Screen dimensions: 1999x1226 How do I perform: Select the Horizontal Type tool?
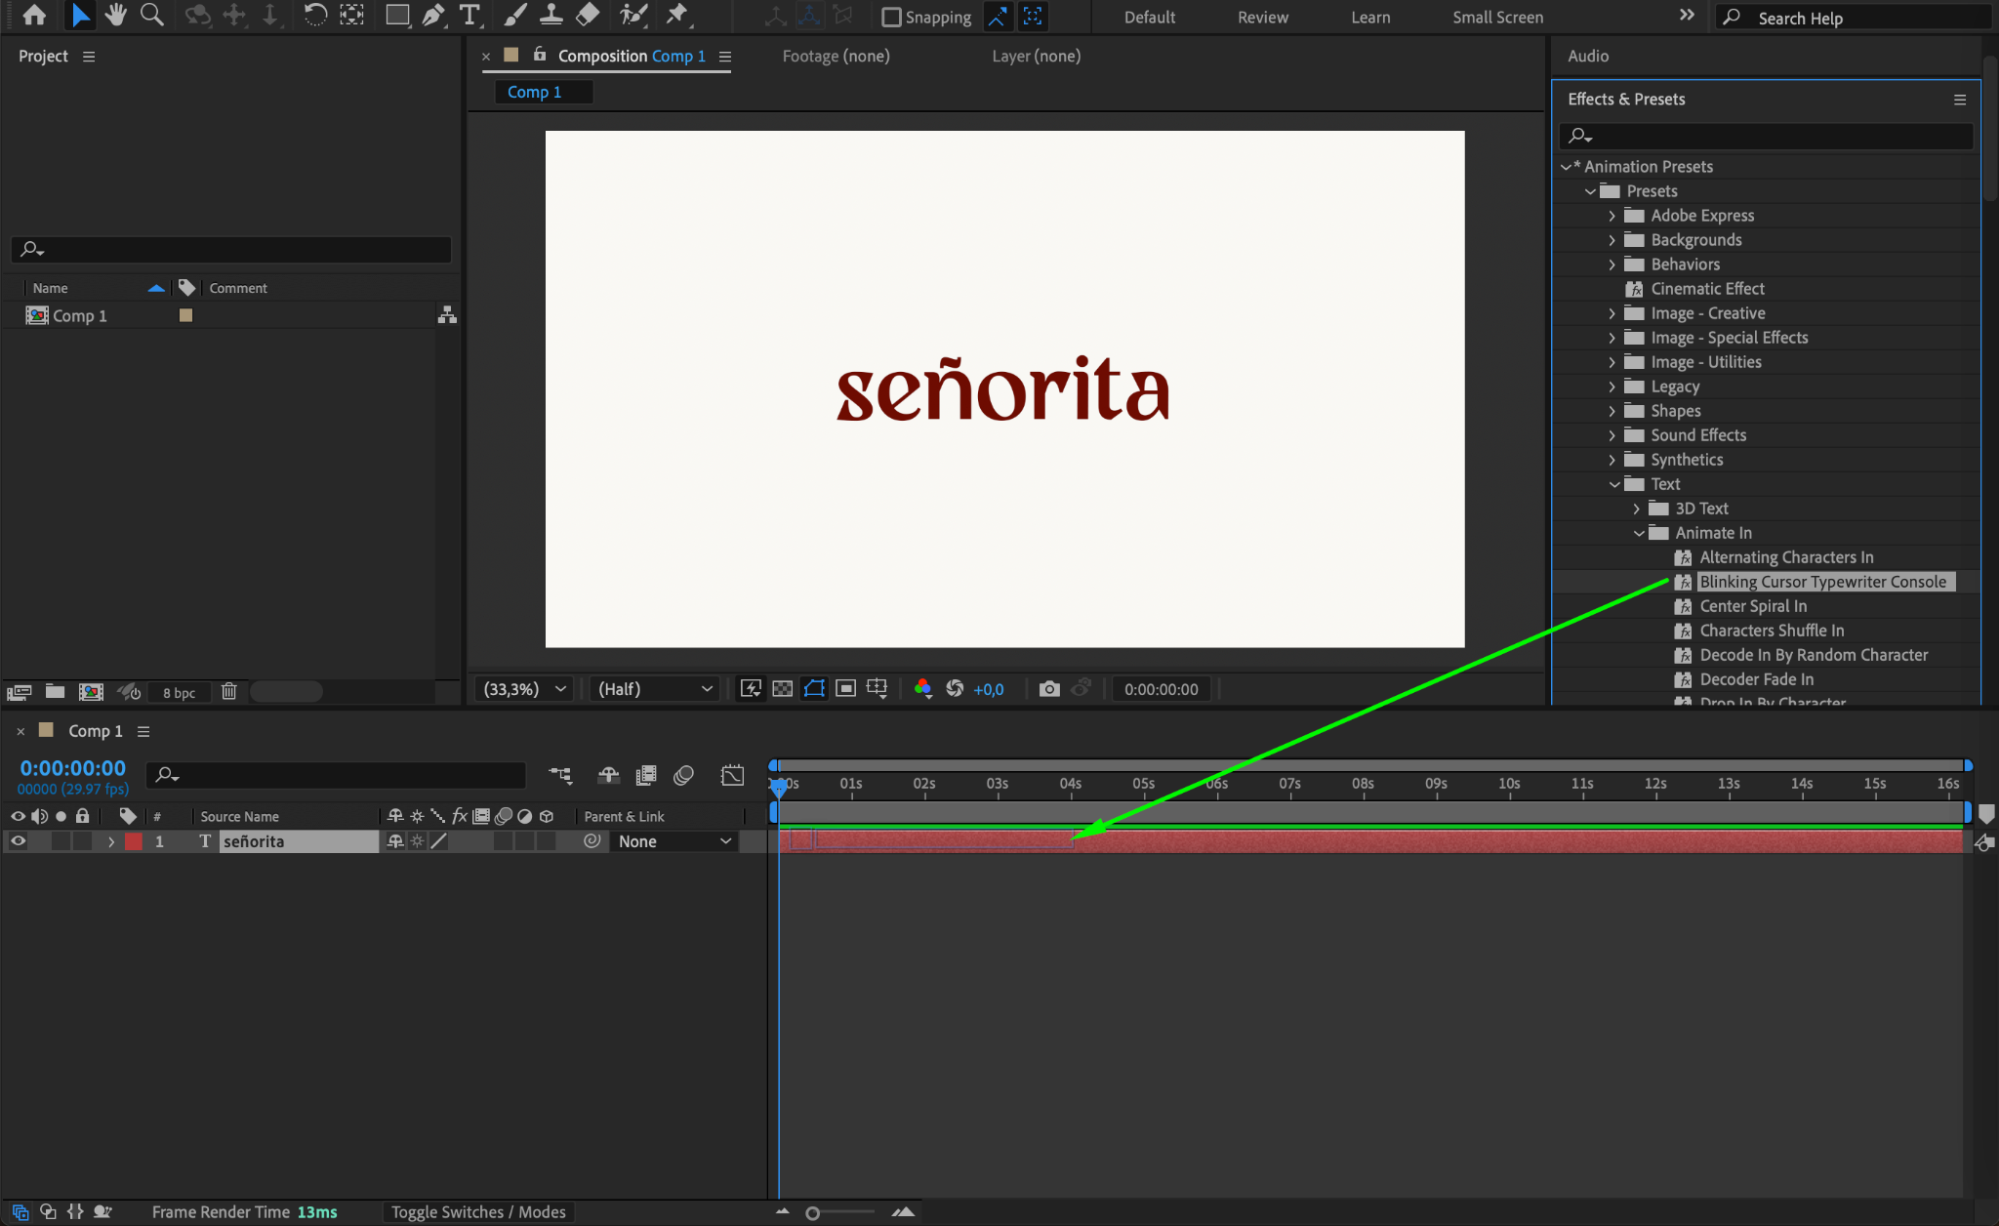[469, 15]
